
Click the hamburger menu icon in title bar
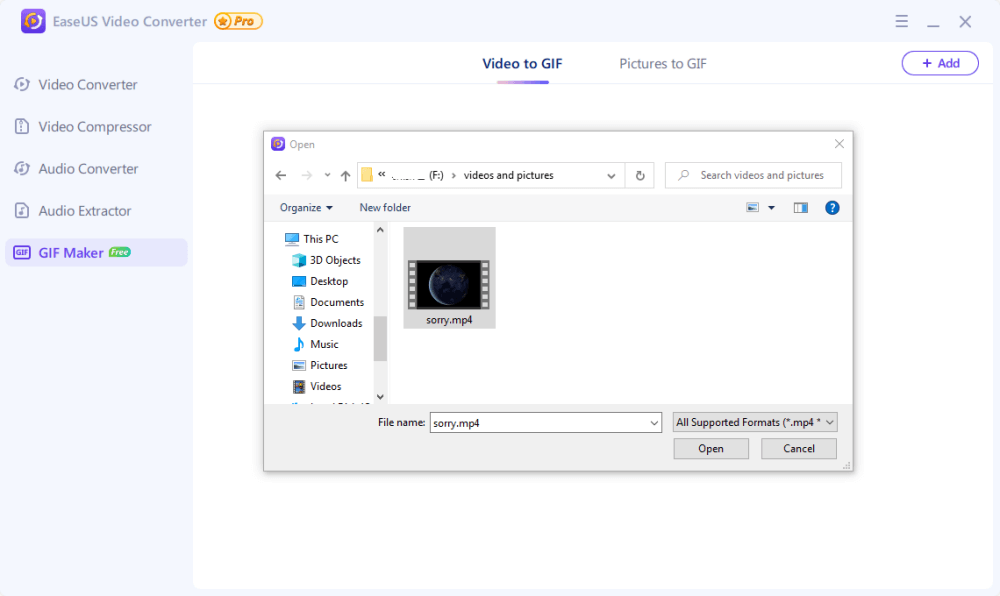(901, 21)
